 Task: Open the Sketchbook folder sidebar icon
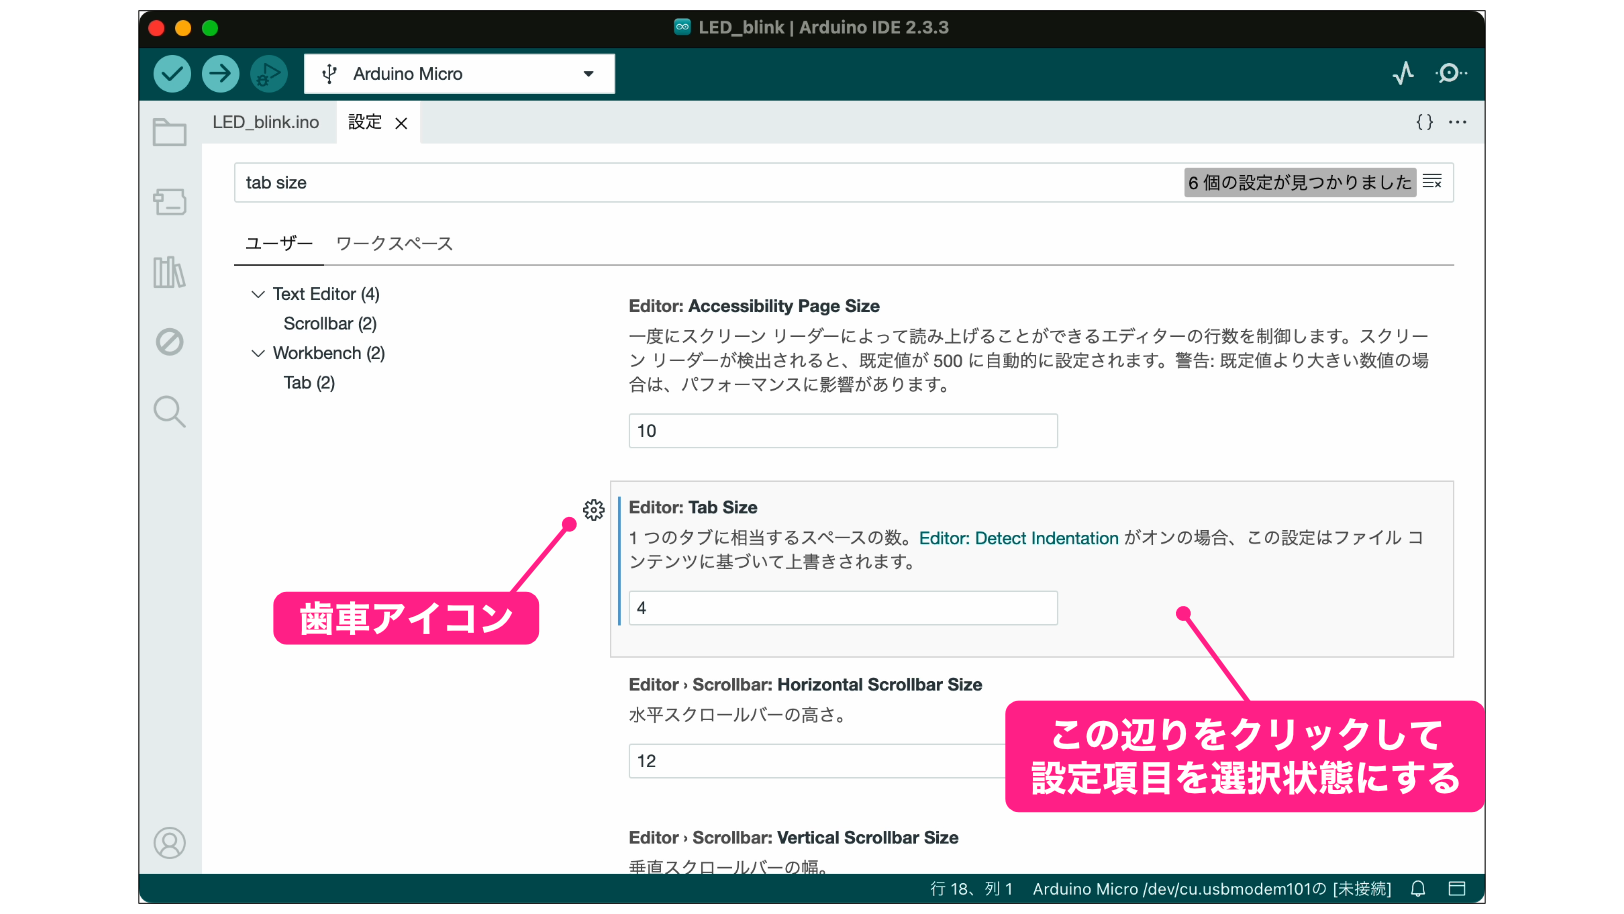(x=170, y=132)
